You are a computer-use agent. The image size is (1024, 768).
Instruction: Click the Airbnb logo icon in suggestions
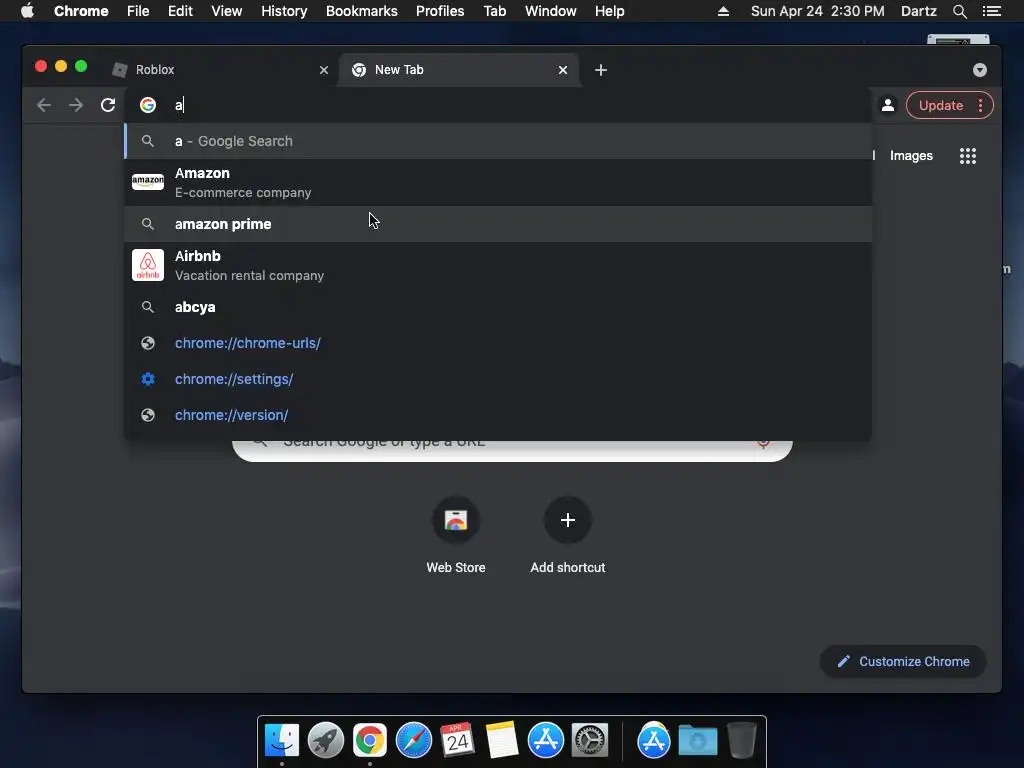[x=148, y=265]
